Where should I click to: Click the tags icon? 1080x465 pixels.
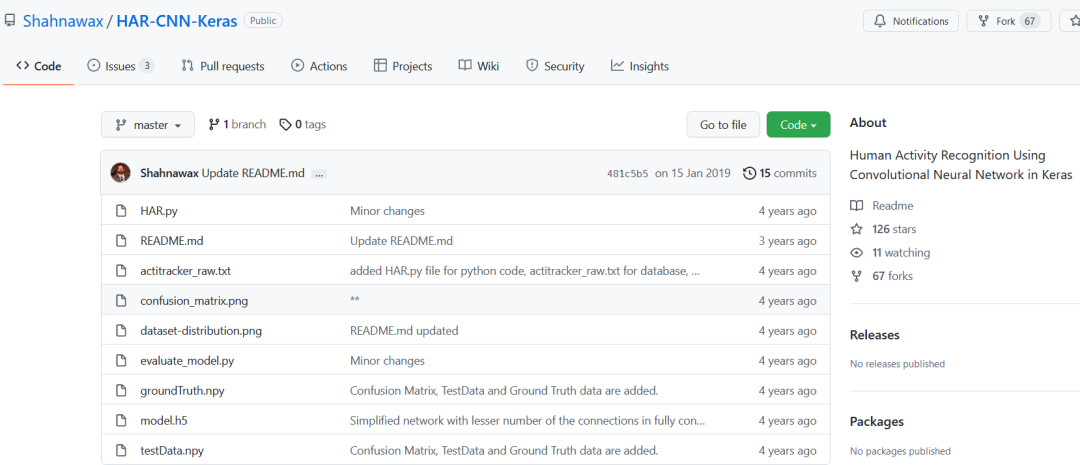[285, 125]
